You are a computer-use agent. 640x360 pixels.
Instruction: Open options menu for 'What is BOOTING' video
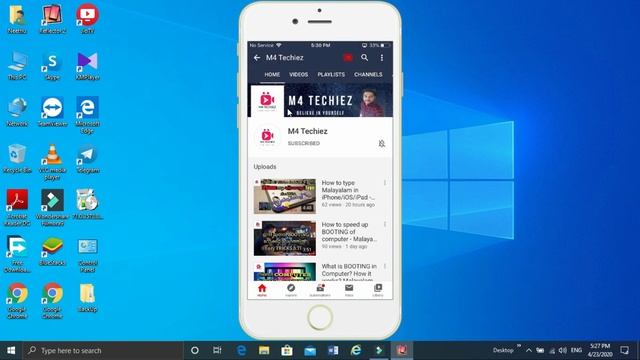tap(385, 267)
